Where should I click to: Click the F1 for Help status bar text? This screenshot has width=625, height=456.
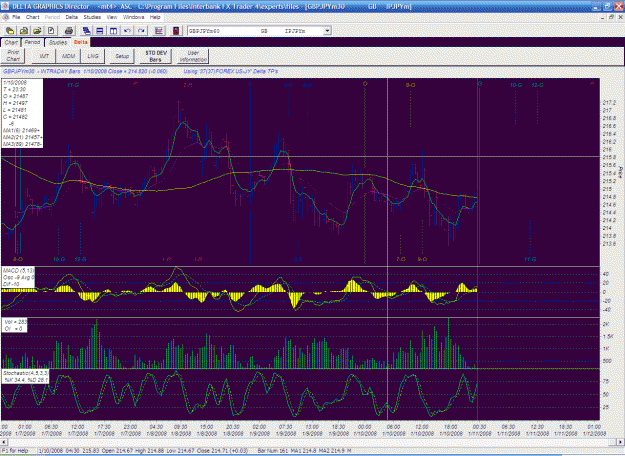tap(17, 451)
